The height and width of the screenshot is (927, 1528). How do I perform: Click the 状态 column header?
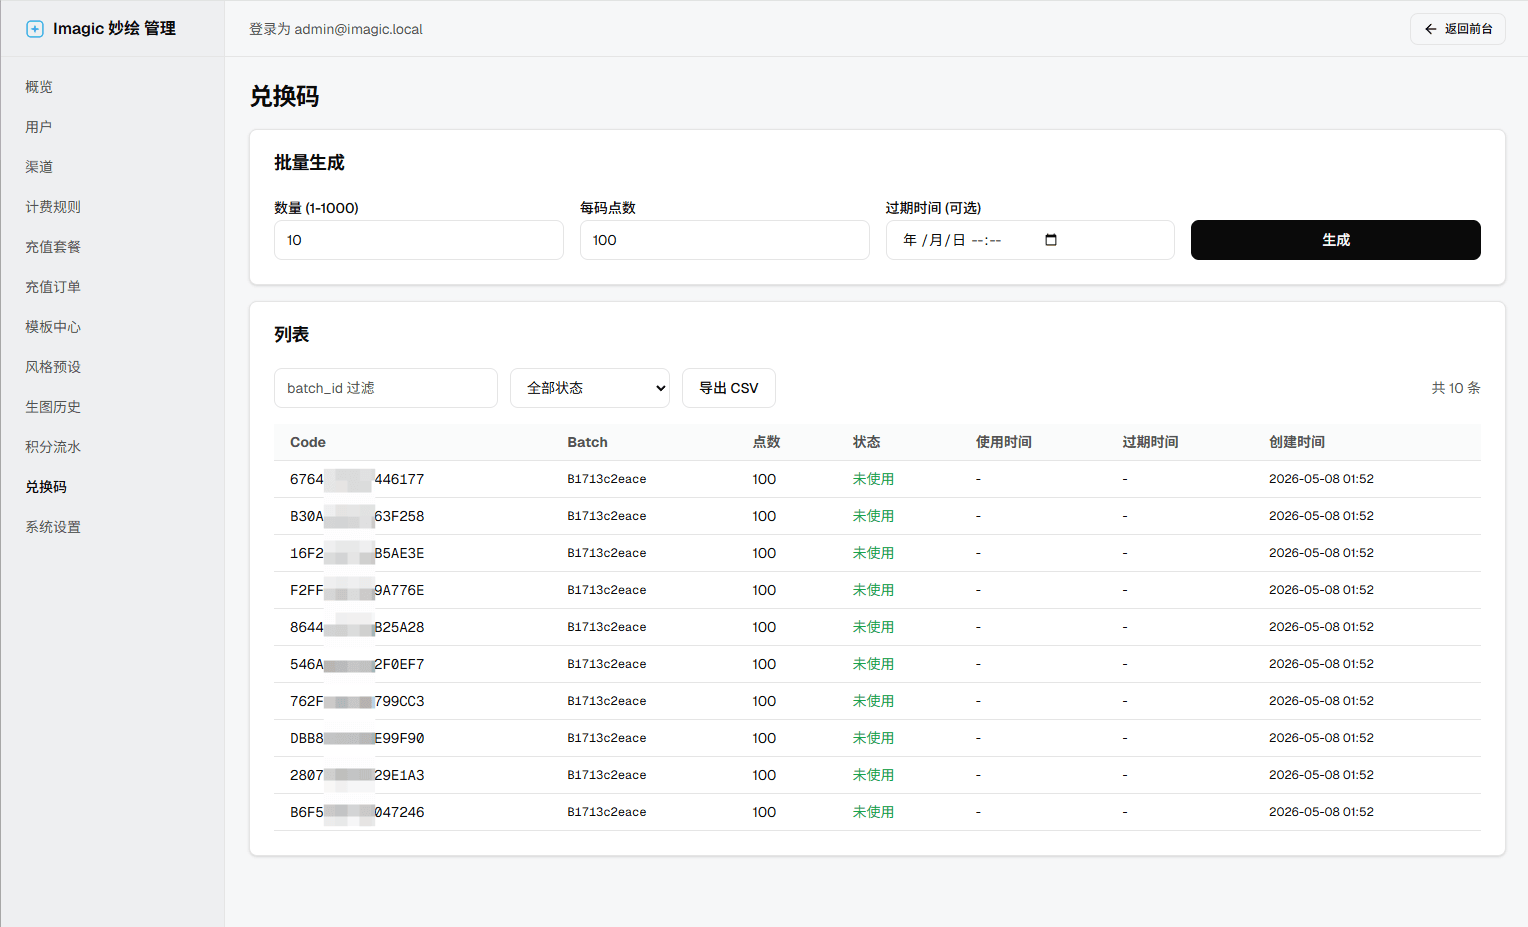866,442
